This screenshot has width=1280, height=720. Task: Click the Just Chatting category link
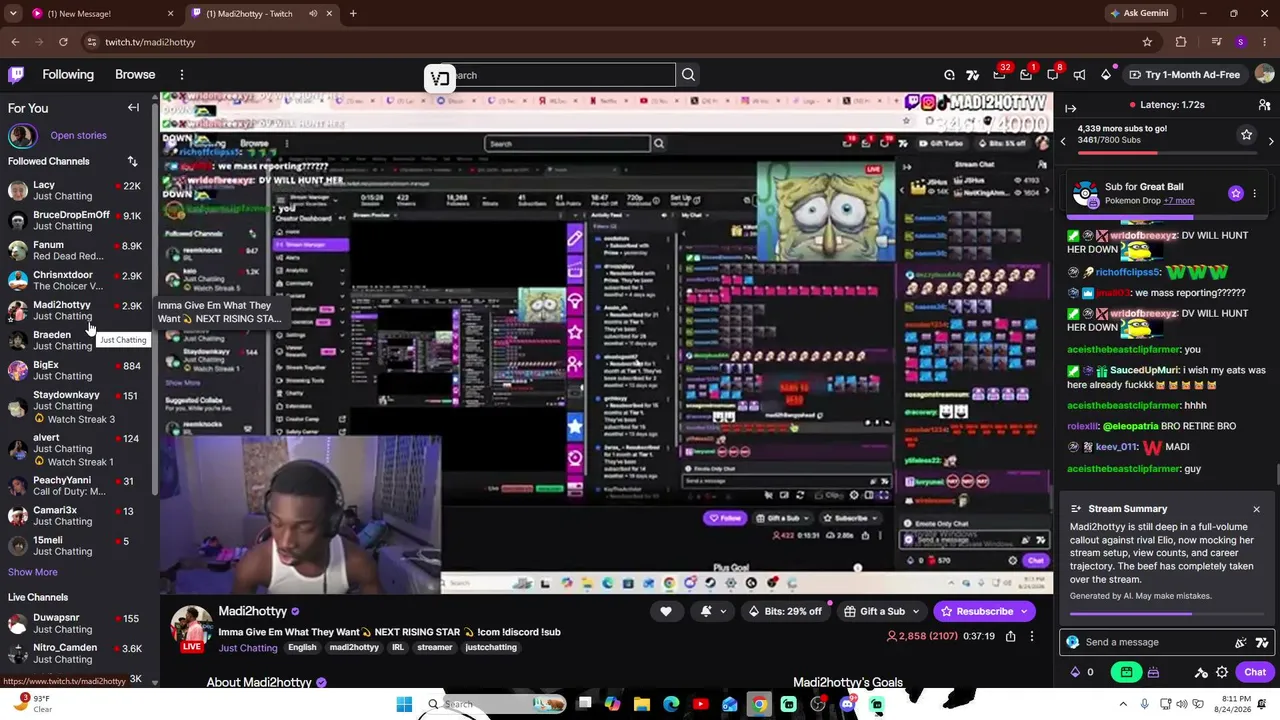[x=248, y=647]
